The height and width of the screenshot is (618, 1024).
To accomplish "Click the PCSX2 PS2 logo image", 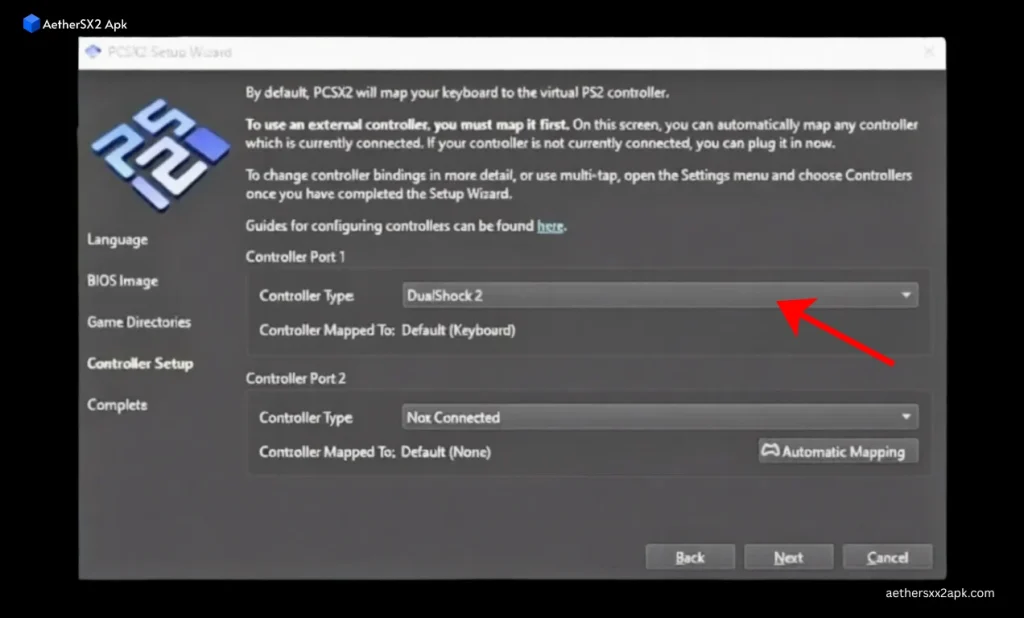I will [x=160, y=155].
